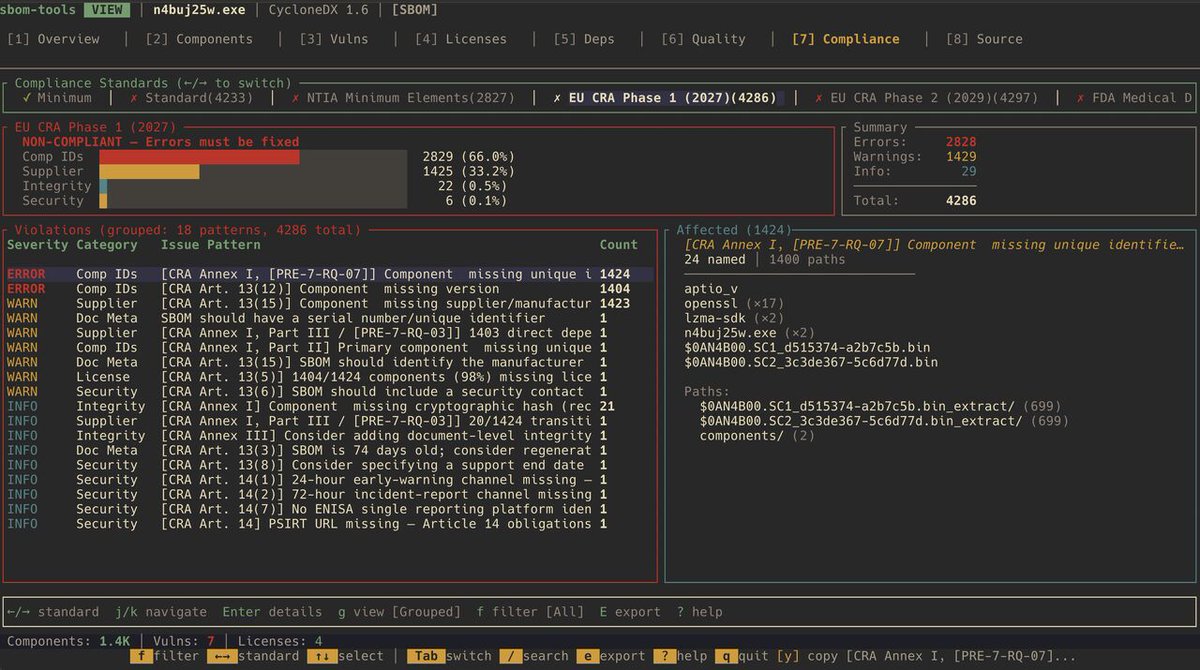The width and height of the screenshot is (1200, 670).
Task: Select SBOM should identify the manufacturer row
Action: [329, 363]
